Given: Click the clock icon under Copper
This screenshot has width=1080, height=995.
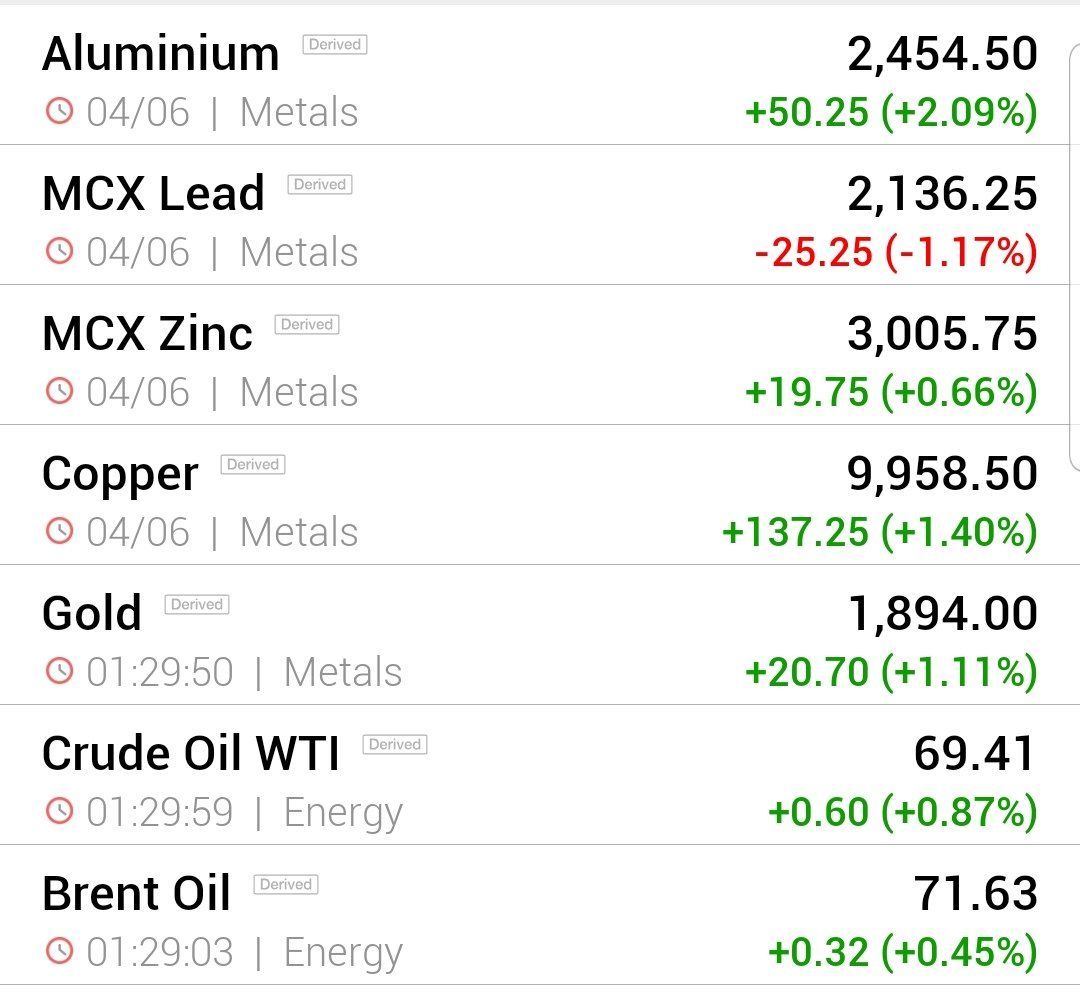Looking at the screenshot, I should pyautogui.click(x=59, y=531).
